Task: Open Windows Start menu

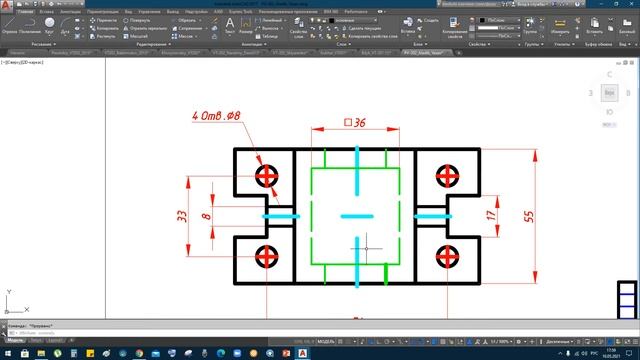Action: (8, 353)
